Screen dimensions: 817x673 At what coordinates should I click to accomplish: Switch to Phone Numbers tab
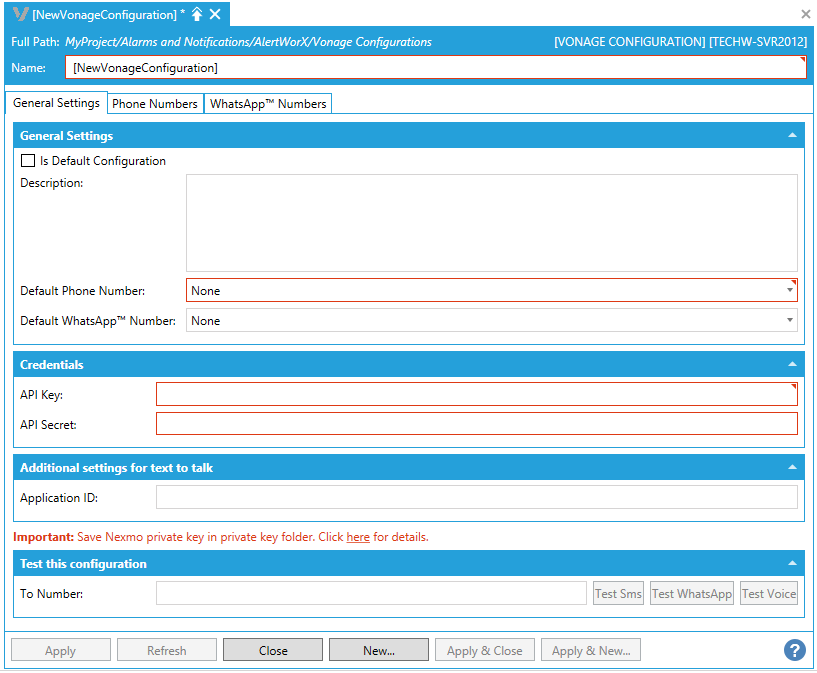tap(155, 104)
